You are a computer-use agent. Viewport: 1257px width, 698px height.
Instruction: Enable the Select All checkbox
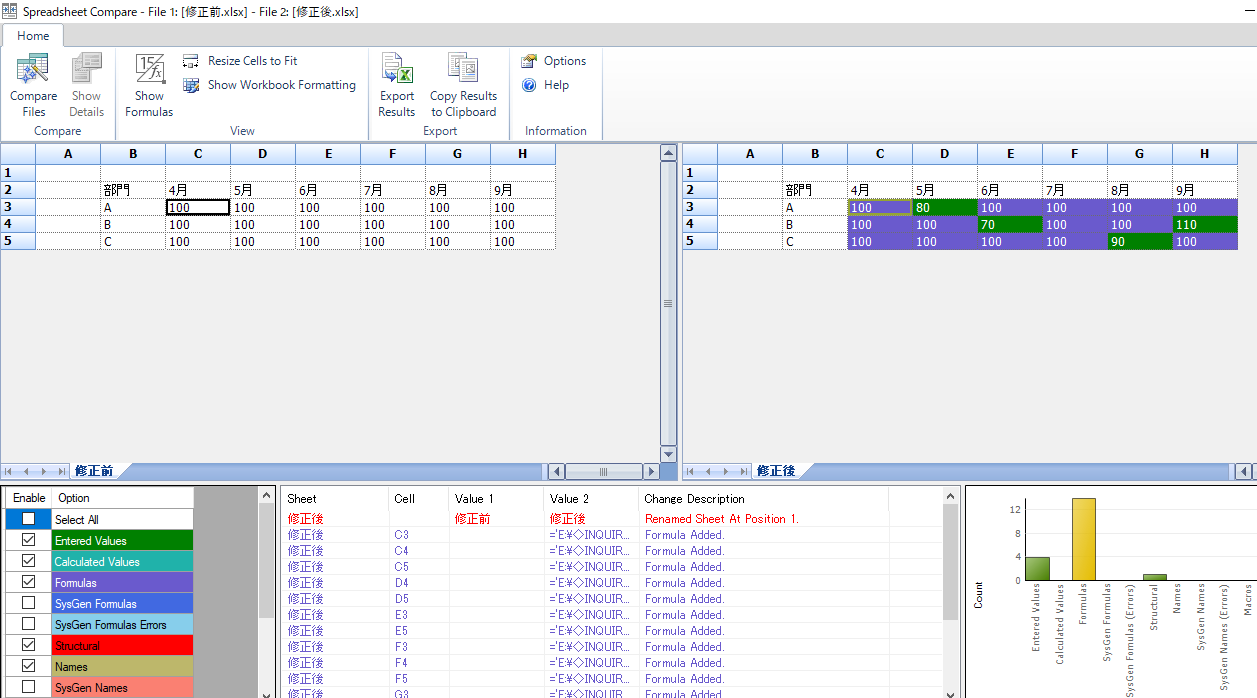[28, 519]
